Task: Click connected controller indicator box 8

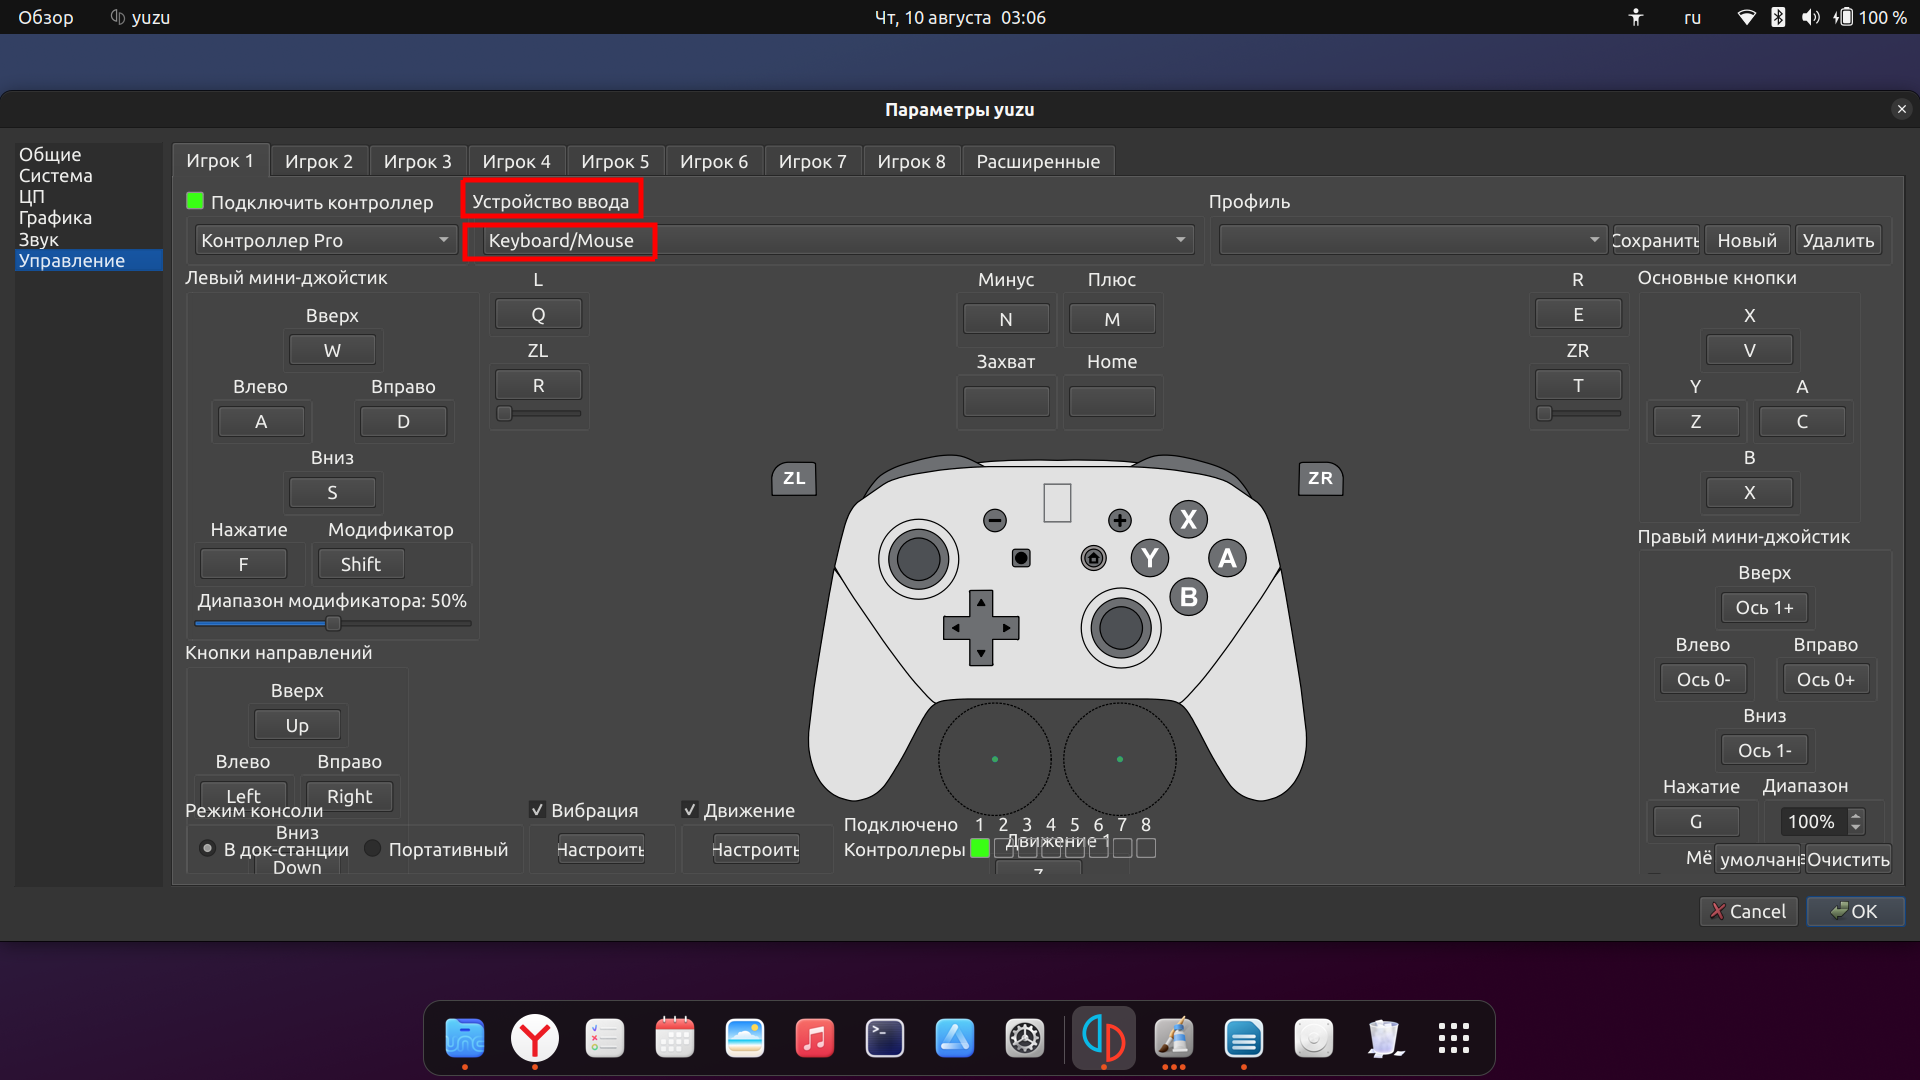Action: pos(1147,848)
